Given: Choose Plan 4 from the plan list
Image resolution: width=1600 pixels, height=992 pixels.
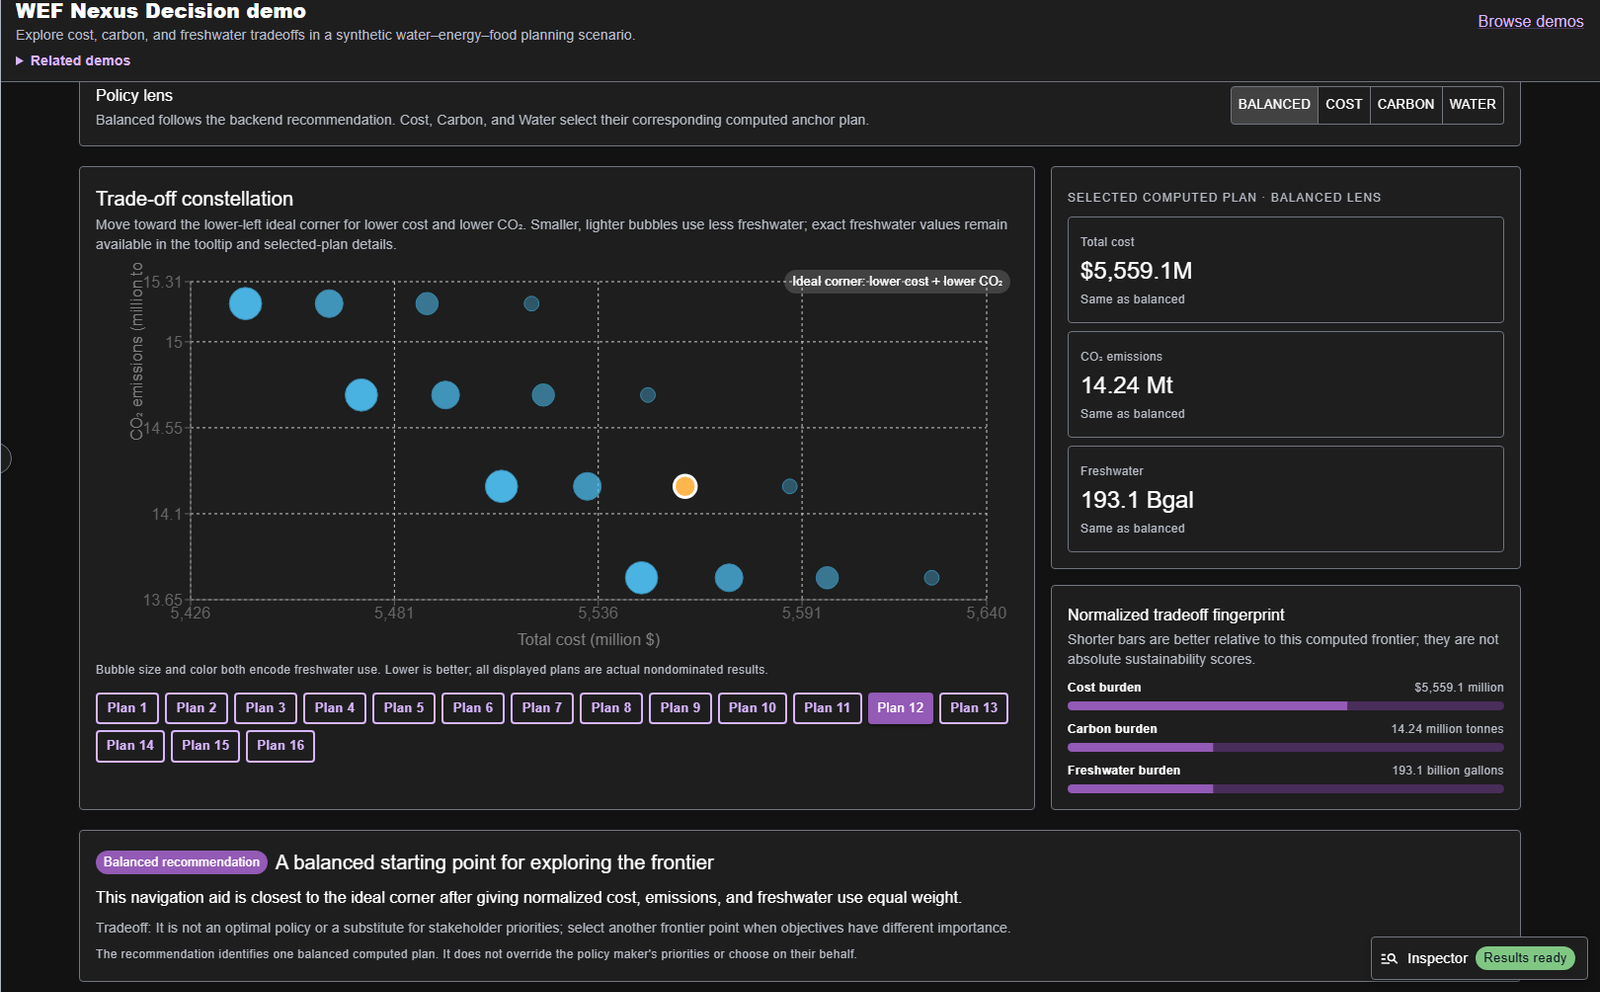Looking at the screenshot, I should point(334,708).
